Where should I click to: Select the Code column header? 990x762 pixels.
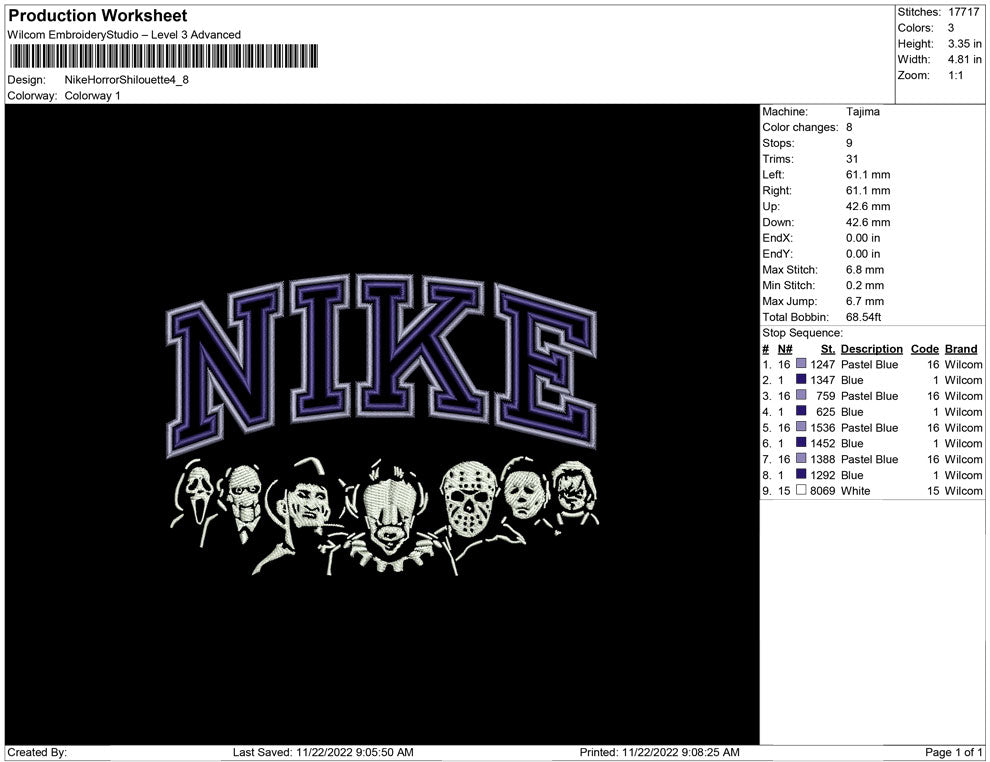click(924, 349)
